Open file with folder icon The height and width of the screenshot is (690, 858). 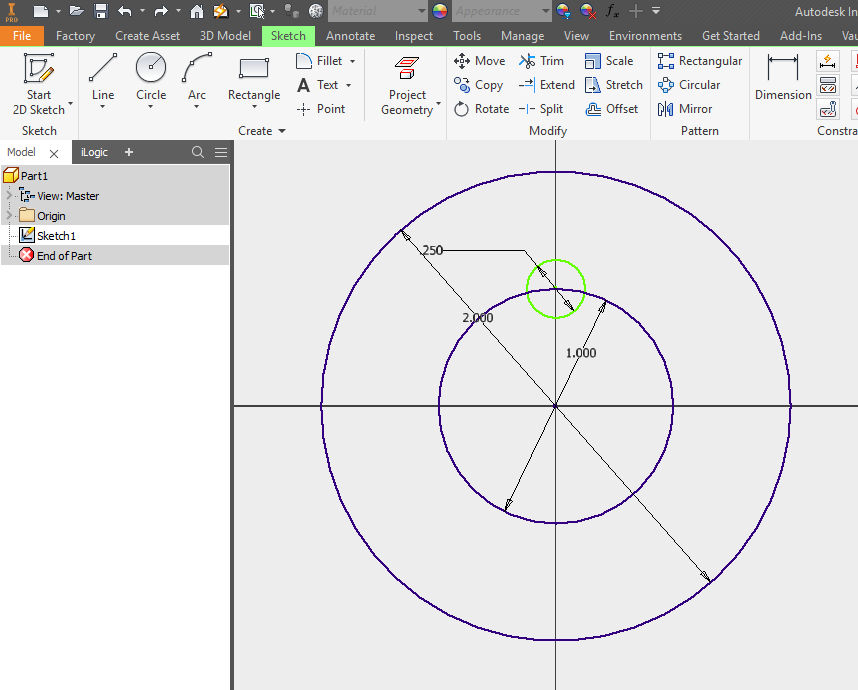[x=76, y=11]
